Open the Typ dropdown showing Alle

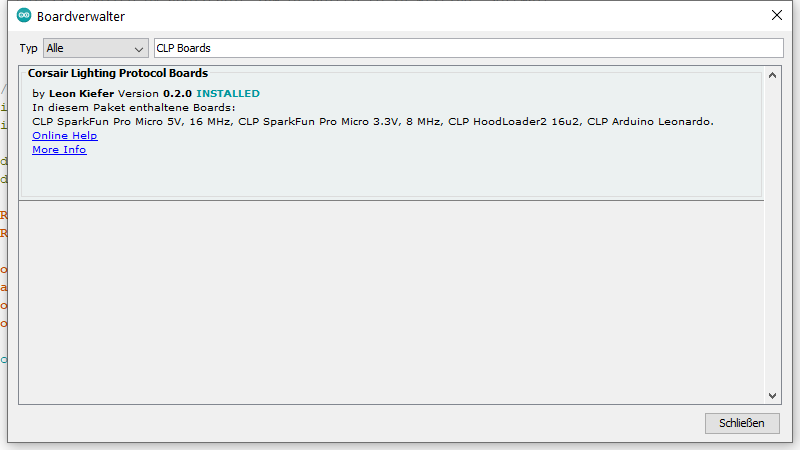(95, 48)
